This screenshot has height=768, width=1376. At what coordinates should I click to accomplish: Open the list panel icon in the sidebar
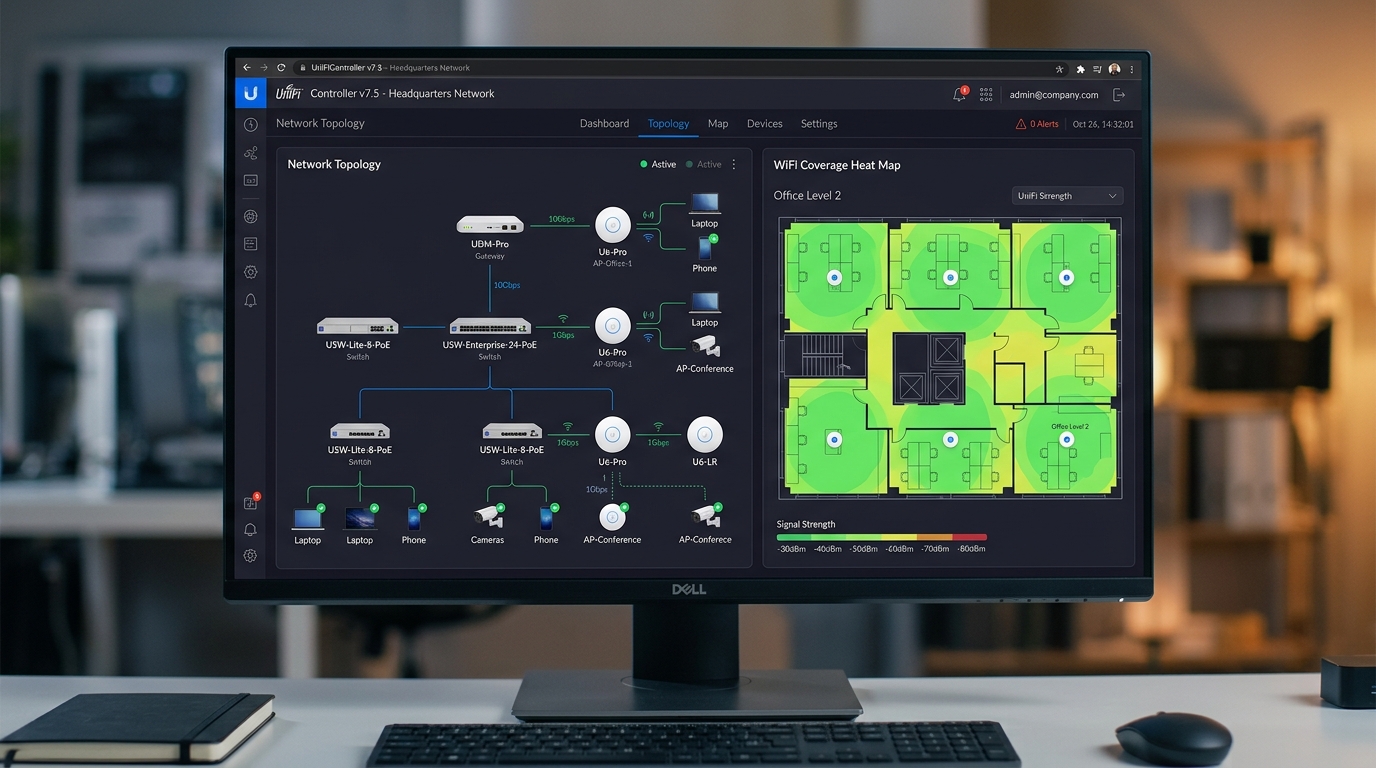tap(250, 244)
